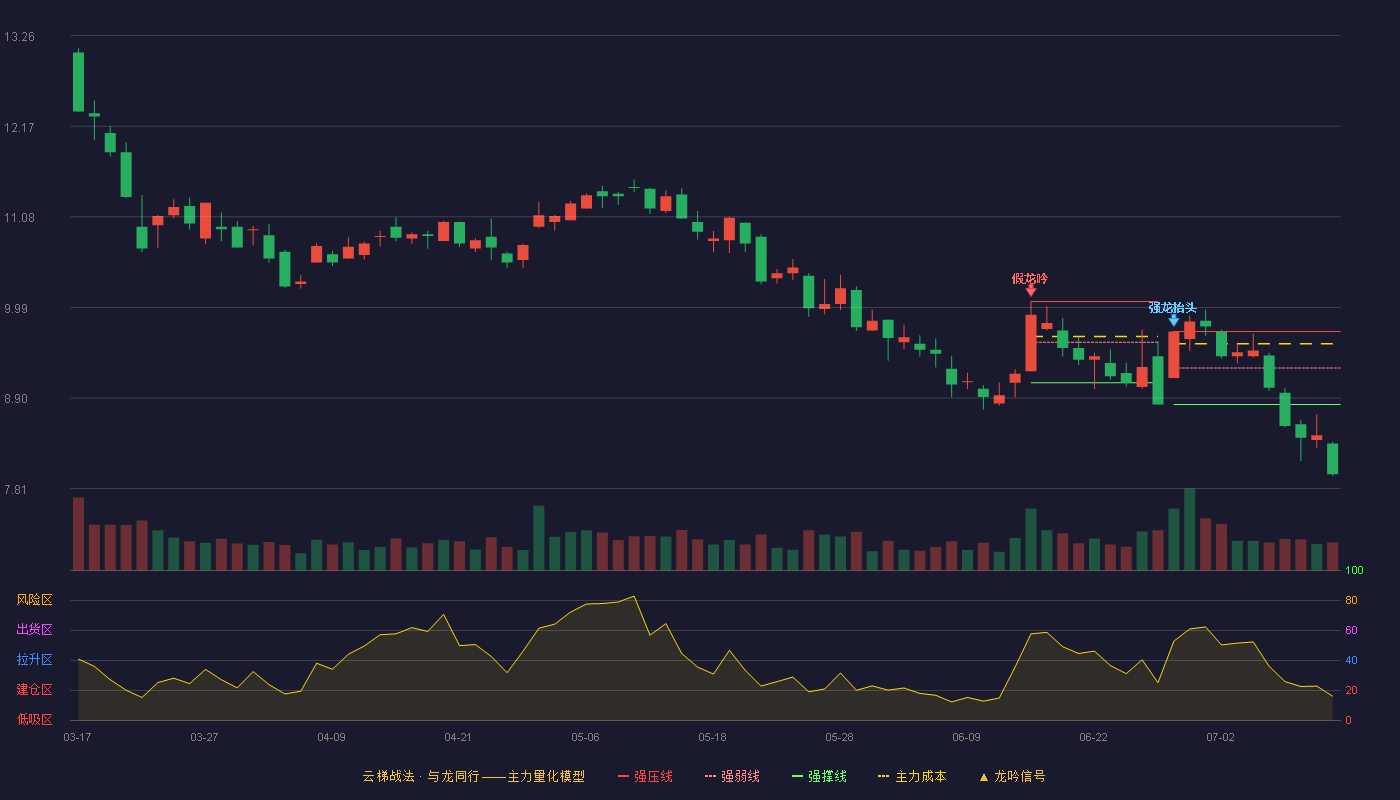Screen dimensions: 1400x800
Task: Click the red 假龙吟 arrow marker
Action: (x=1030, y=291)
